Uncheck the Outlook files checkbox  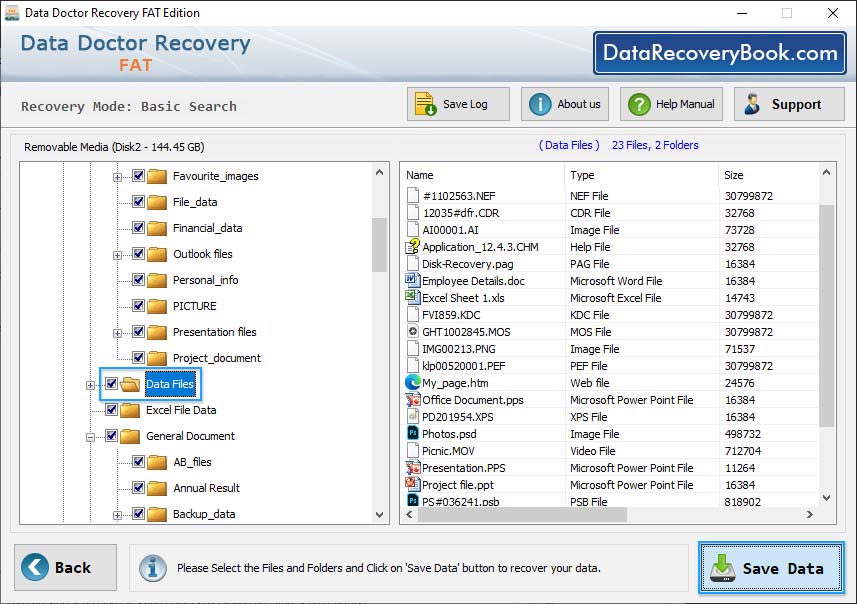pyautogui.click(x=137, y=253)
